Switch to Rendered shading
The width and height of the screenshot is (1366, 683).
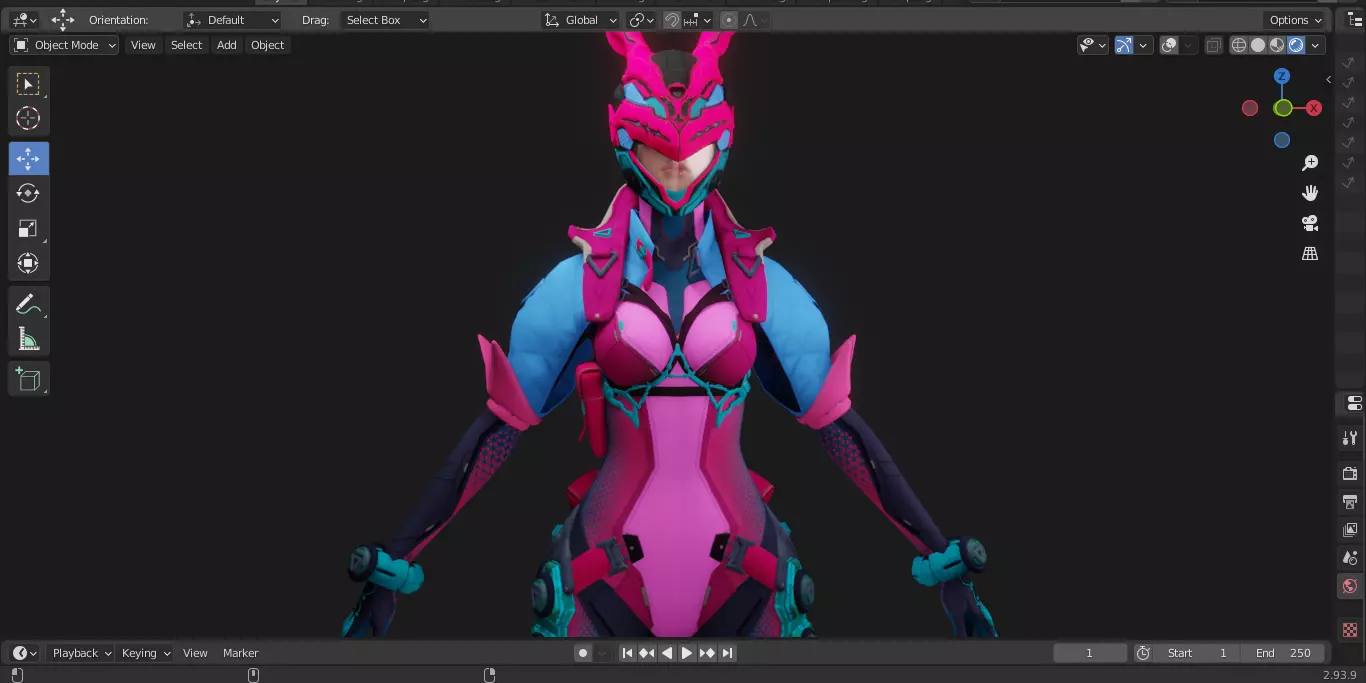(x=1296, y=45)
